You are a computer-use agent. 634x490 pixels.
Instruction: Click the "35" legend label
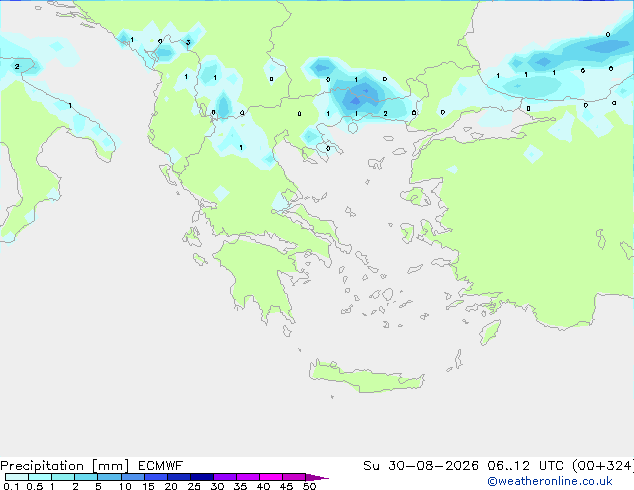tap(240, 486)
